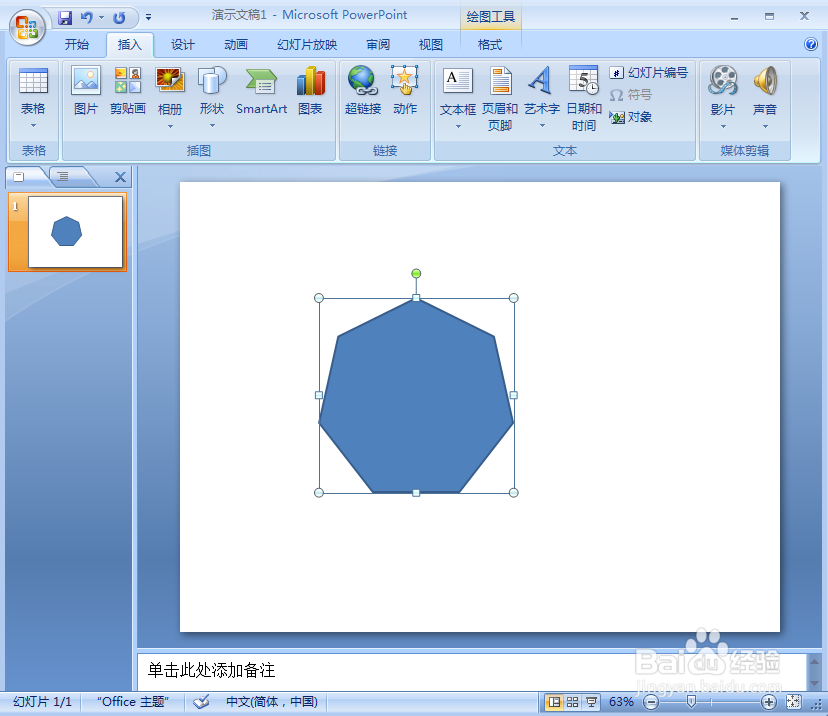Select slide 1 thumbnail

click(75, 232)
